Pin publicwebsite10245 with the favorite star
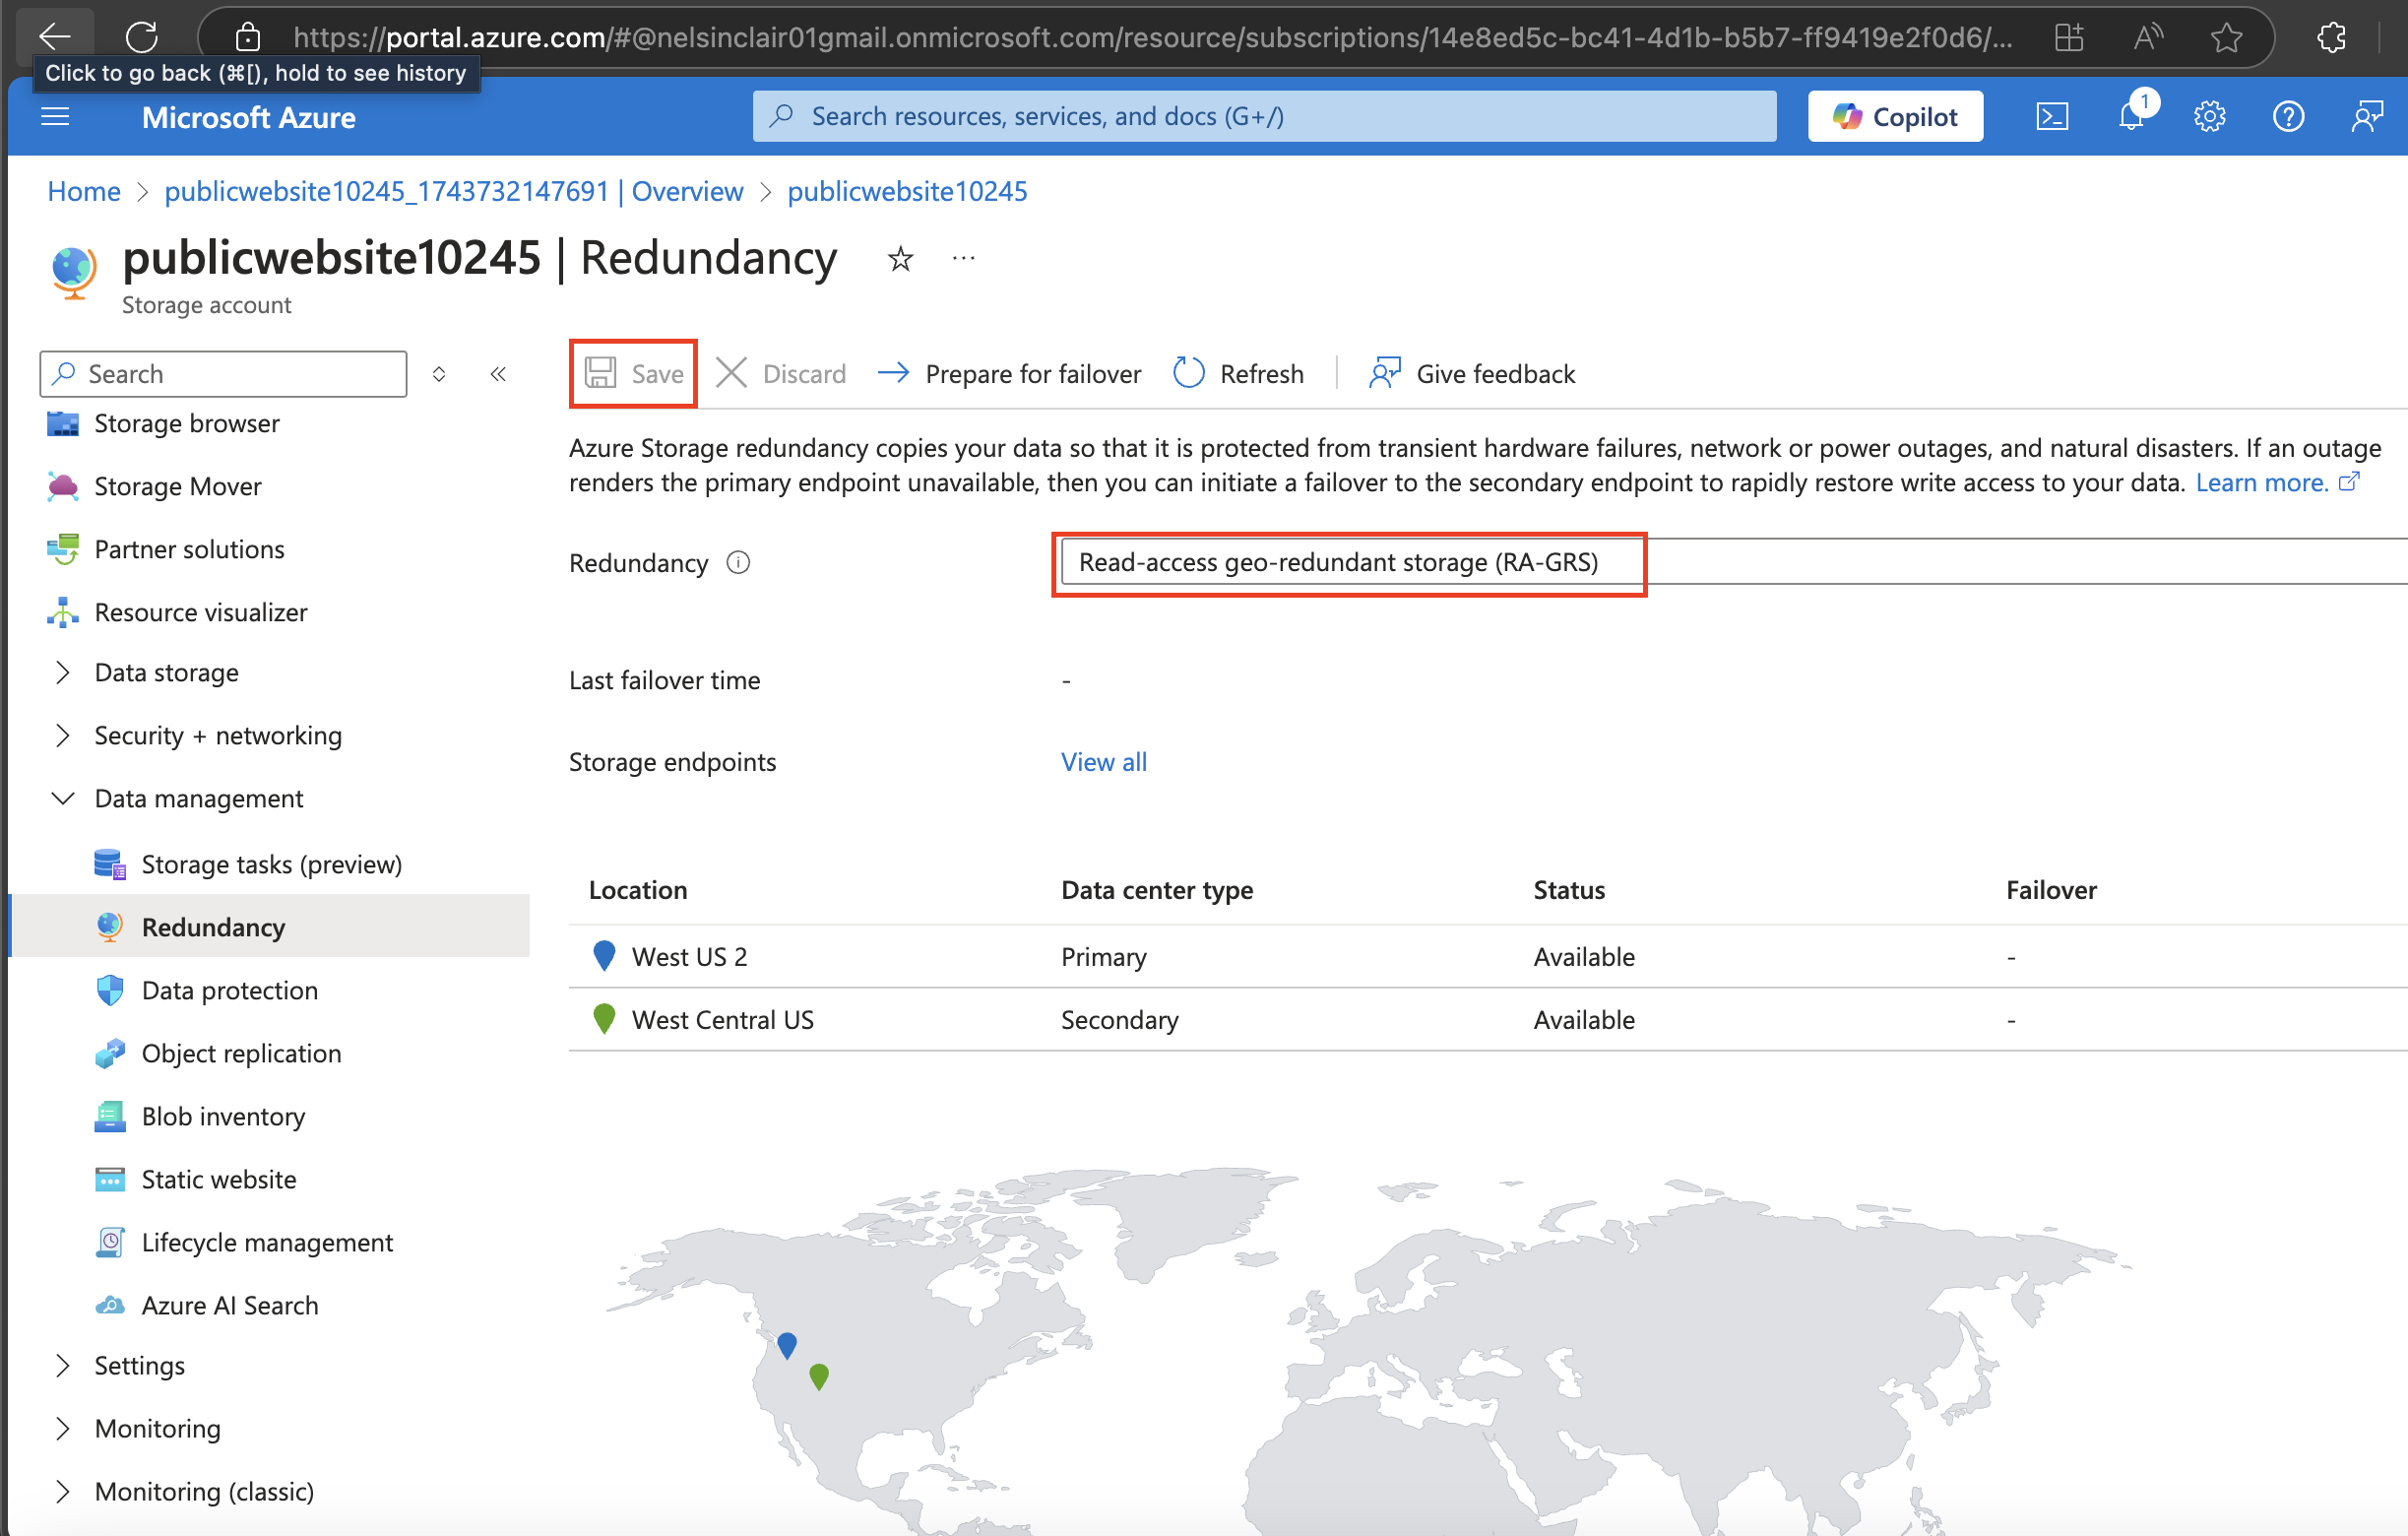Viewport: 2408px width, 1536px height. click(900, 259)
